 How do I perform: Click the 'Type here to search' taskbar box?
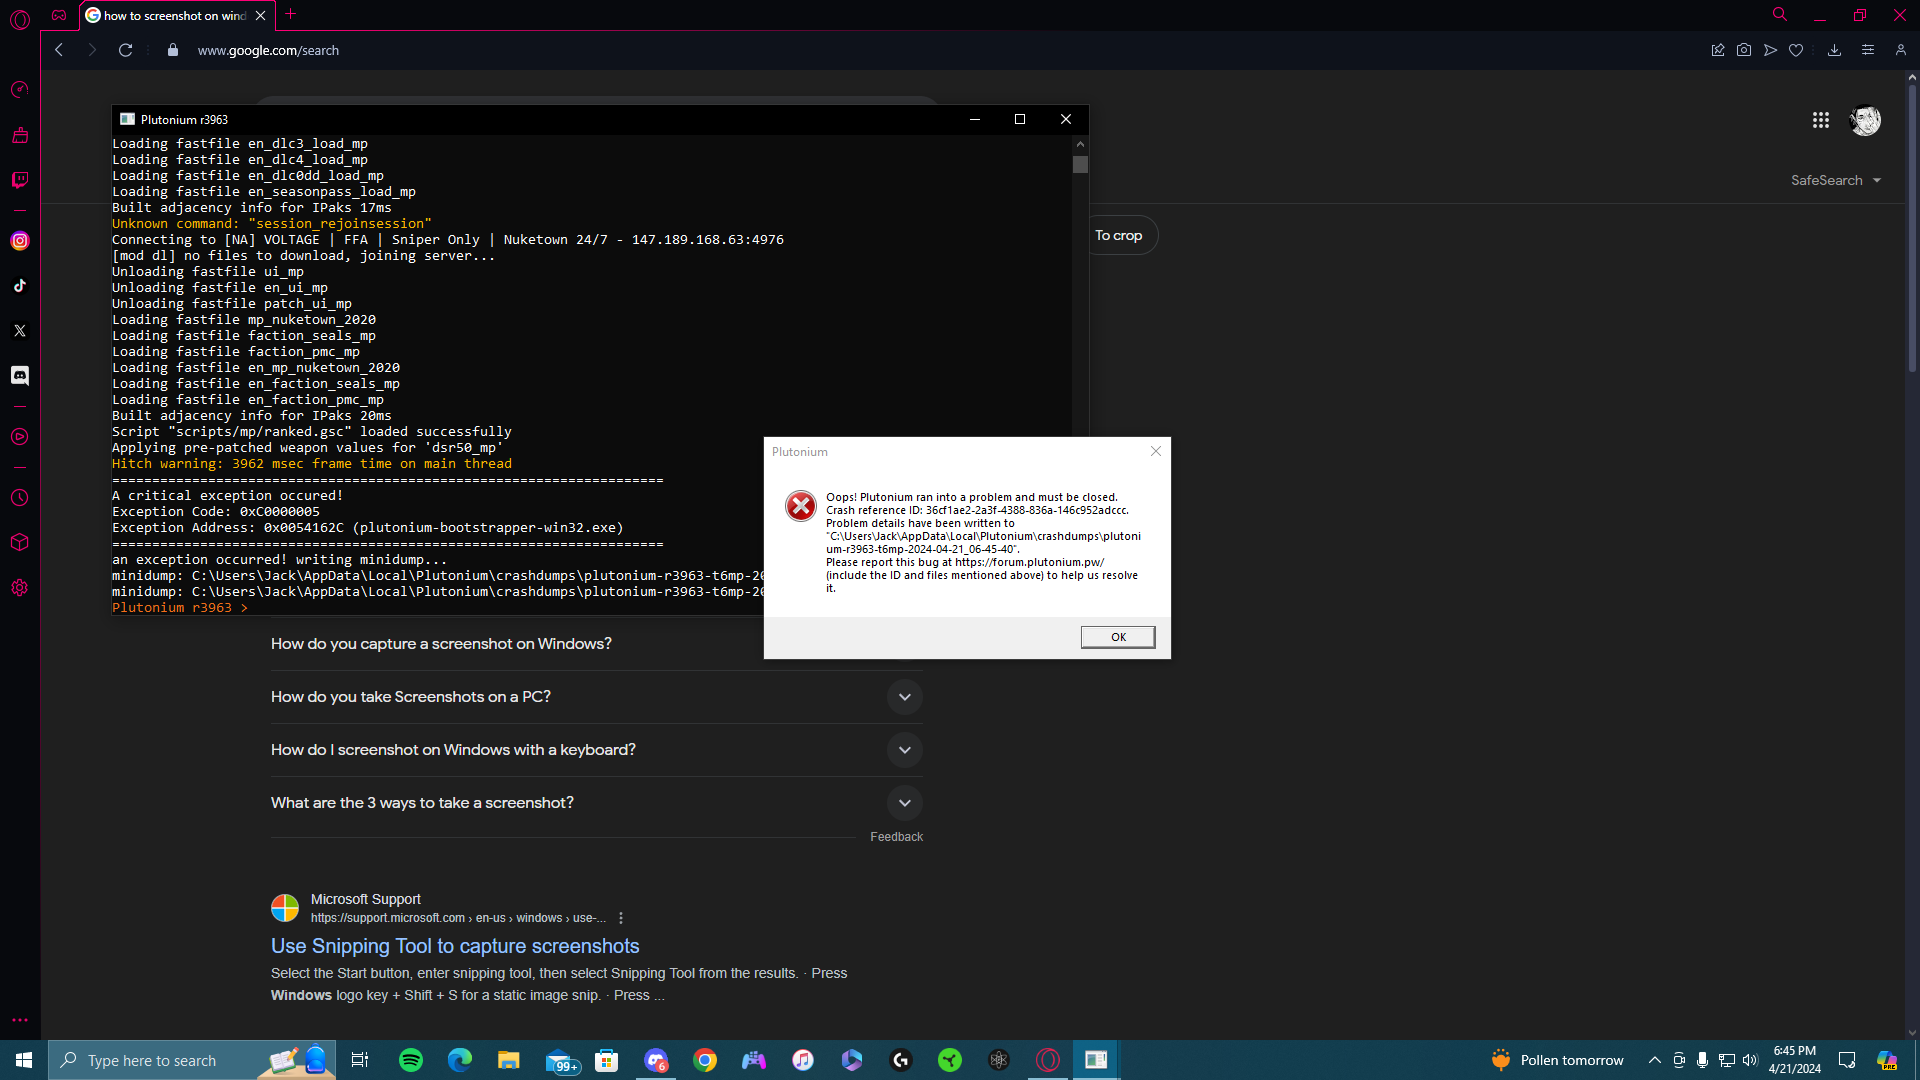click(192, 1060)
